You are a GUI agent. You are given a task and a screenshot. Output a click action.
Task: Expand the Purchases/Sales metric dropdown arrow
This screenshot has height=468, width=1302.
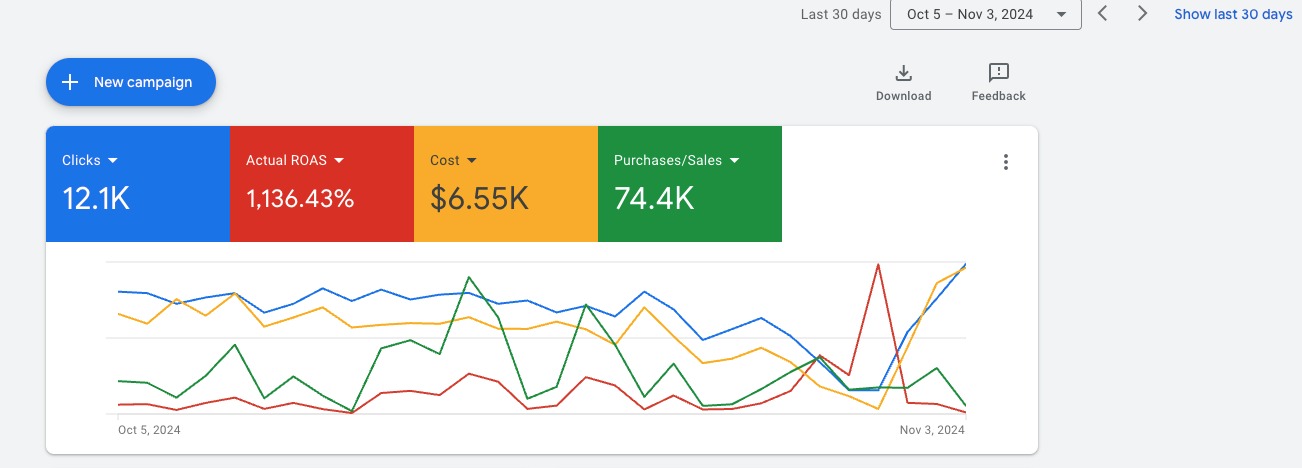tap(734, 160)
